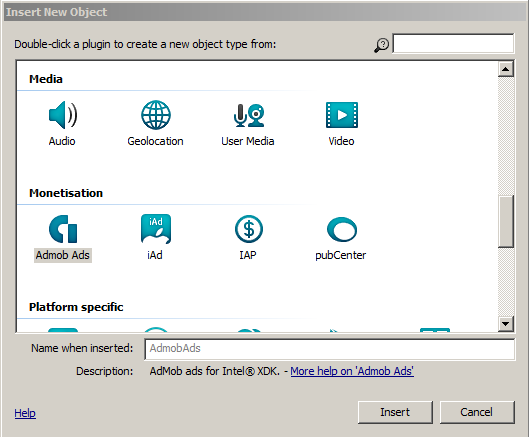Click the Audio label
The height and width of the screenshot is (437, 529).
coord(62,141)
